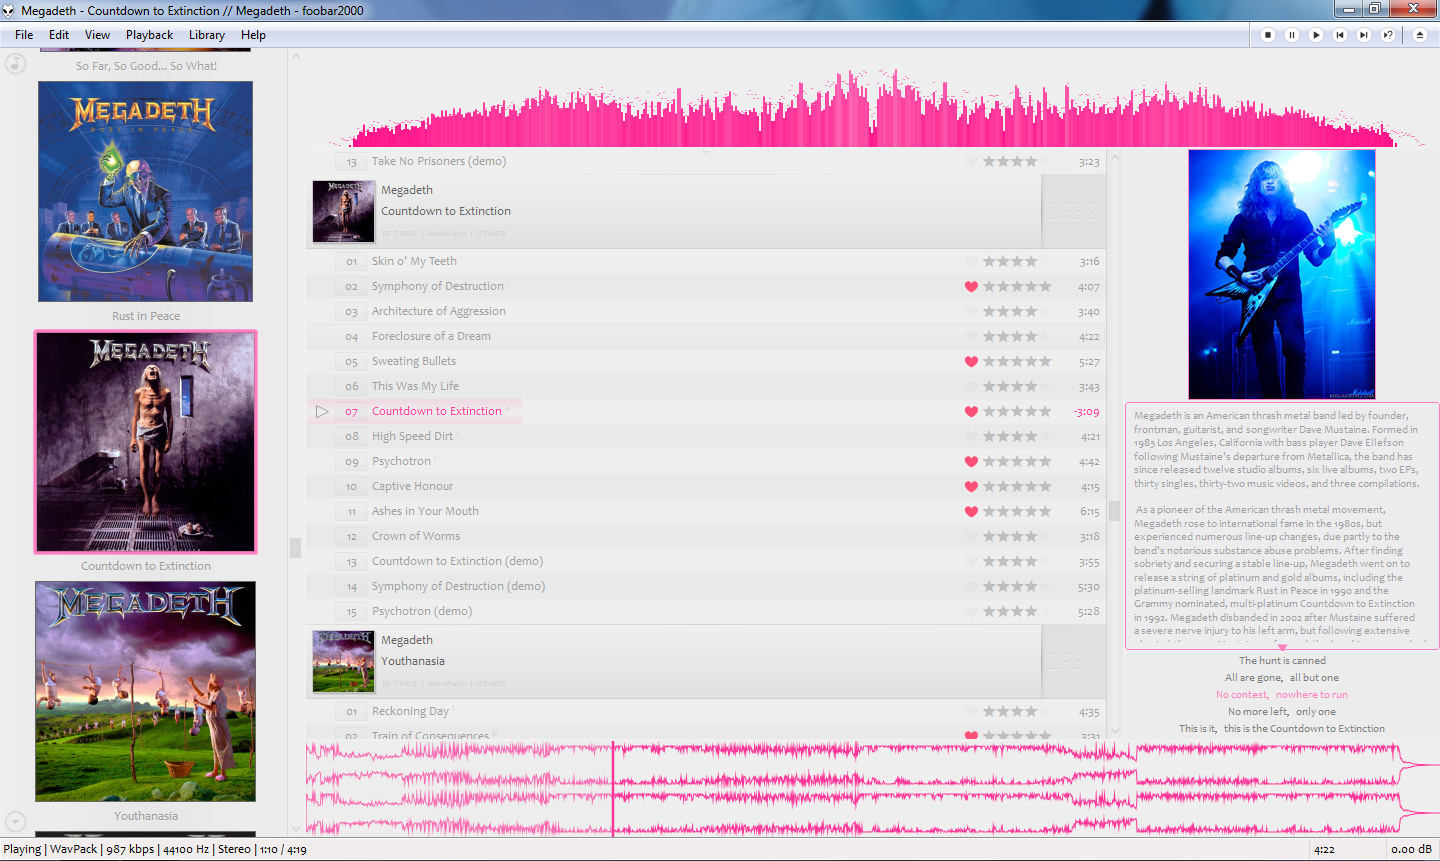Open the File menu
This screenshot has width=1440, height=861.
tap(24, 35)
